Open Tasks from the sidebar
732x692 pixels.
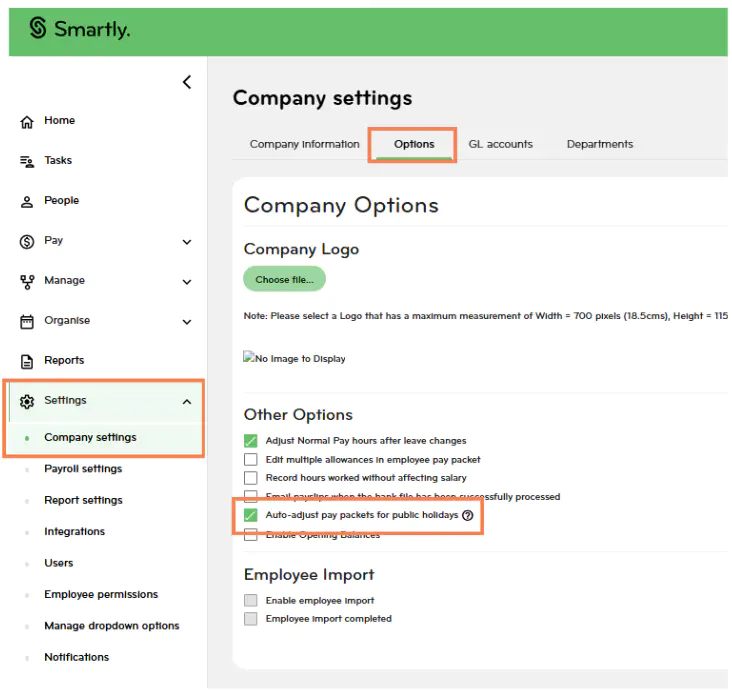click(58, 160)
